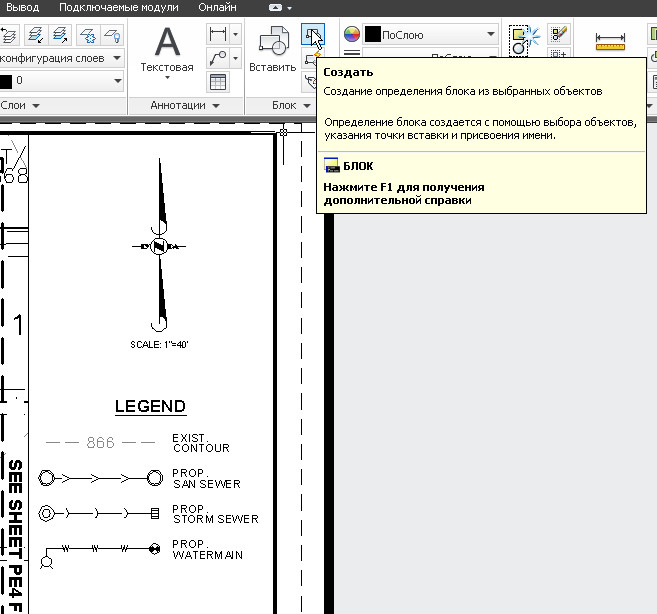This screenshot has width=657, height=614.
Task: Click the ribbon minimize toggle button
Action: point(275,8)
